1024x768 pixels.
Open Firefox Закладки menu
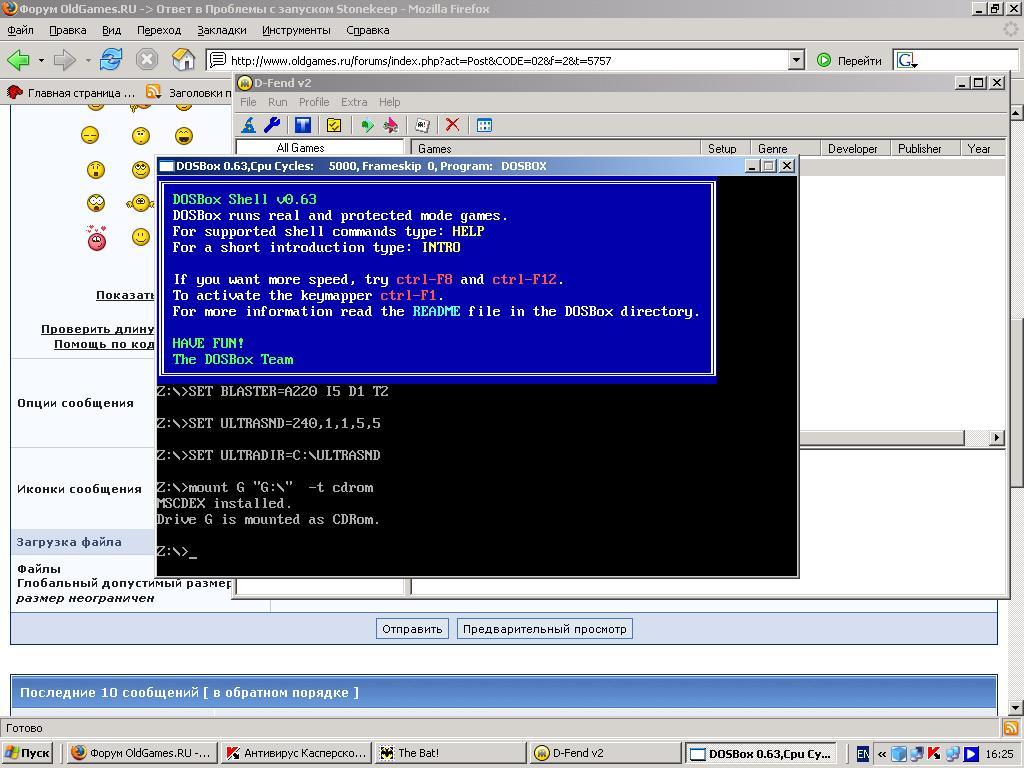tap(222, 30)
